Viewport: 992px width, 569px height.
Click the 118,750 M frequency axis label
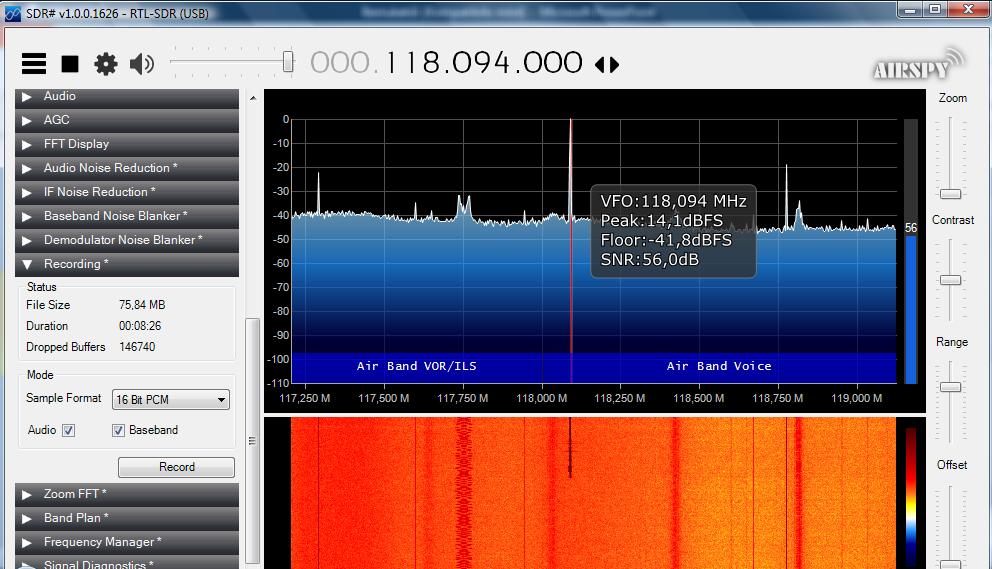778,398
